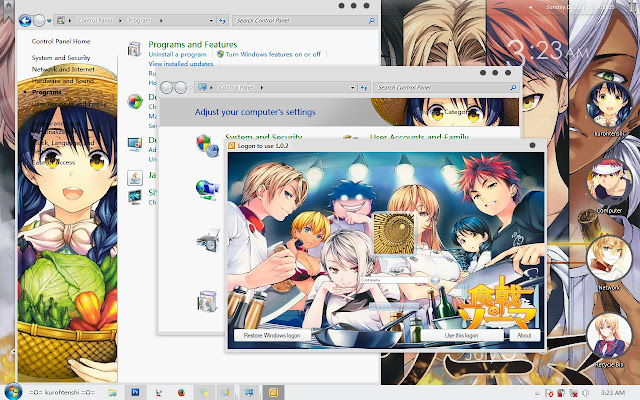Click Uninstall a program link
Image resolution: width=640 pixels, height=400 pixels.
[178, 54]
